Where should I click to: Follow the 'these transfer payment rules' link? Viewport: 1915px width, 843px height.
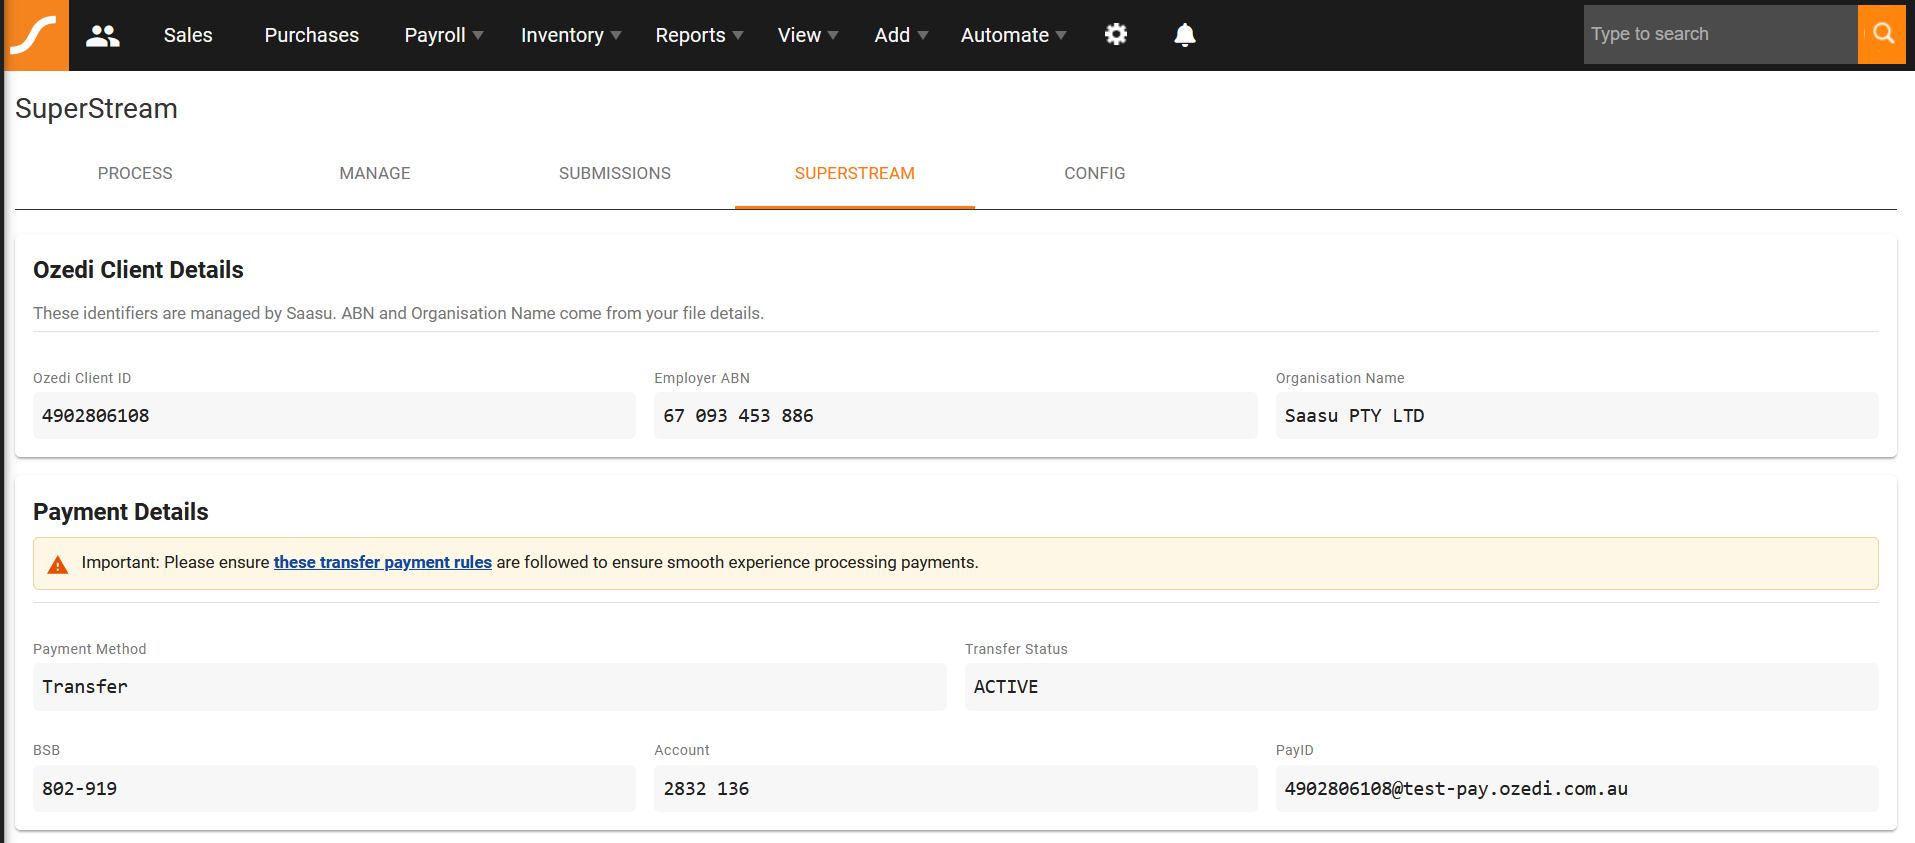(383, 562)
